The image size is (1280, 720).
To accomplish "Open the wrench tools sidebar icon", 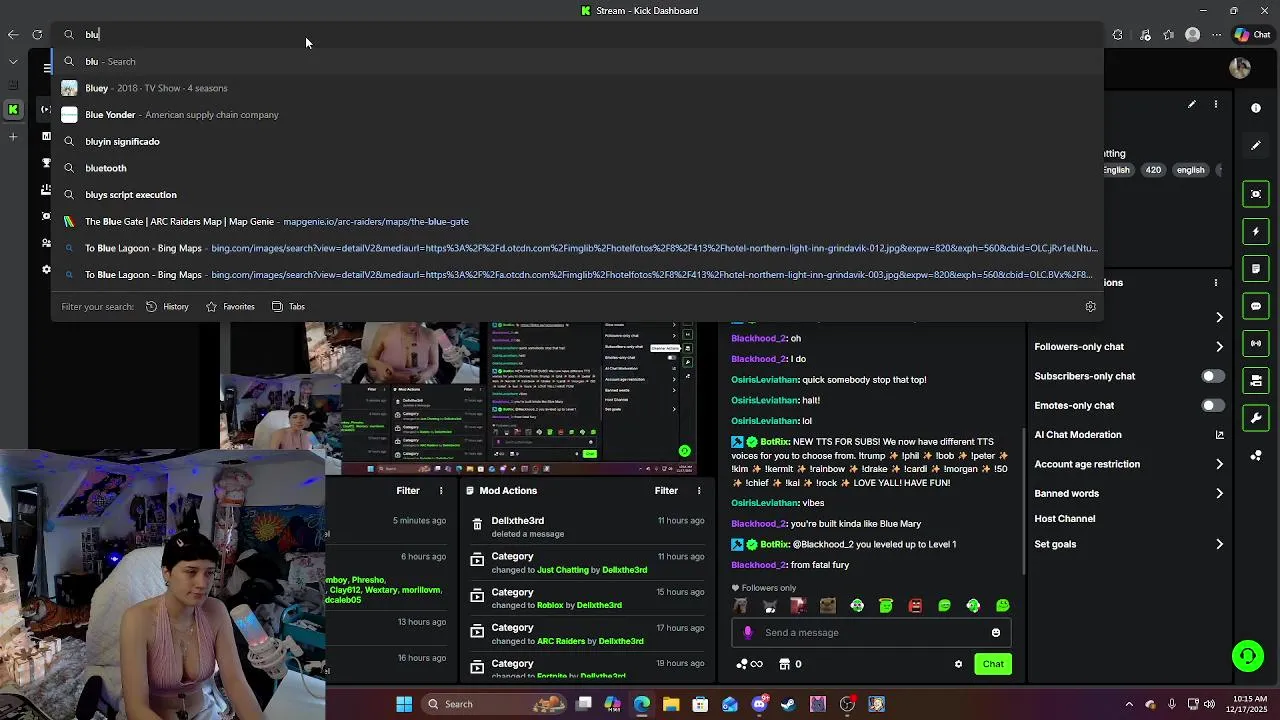I will click(x=1256, y=418).
